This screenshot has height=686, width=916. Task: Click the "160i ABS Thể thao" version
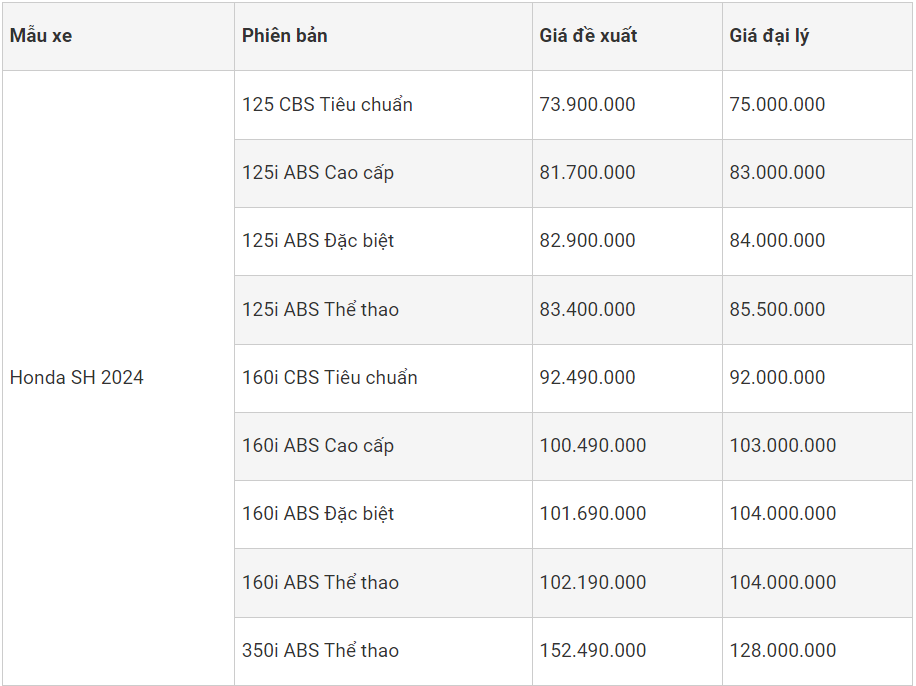coord(320,583)
